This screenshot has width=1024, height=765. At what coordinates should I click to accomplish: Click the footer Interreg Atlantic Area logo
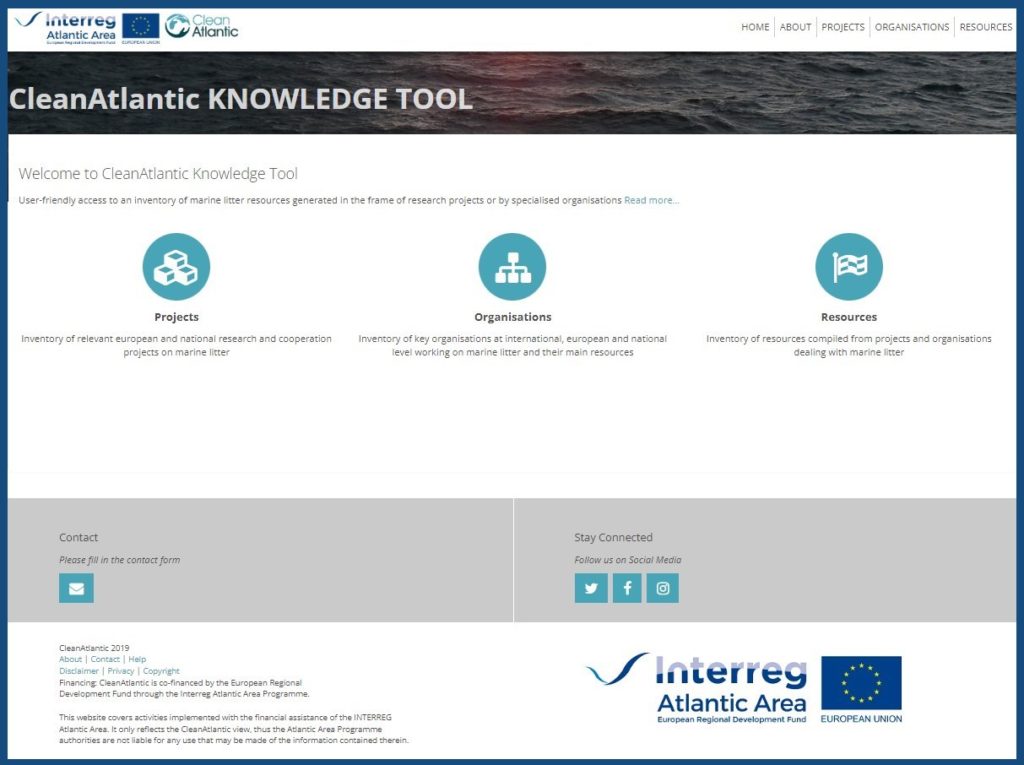697,688
